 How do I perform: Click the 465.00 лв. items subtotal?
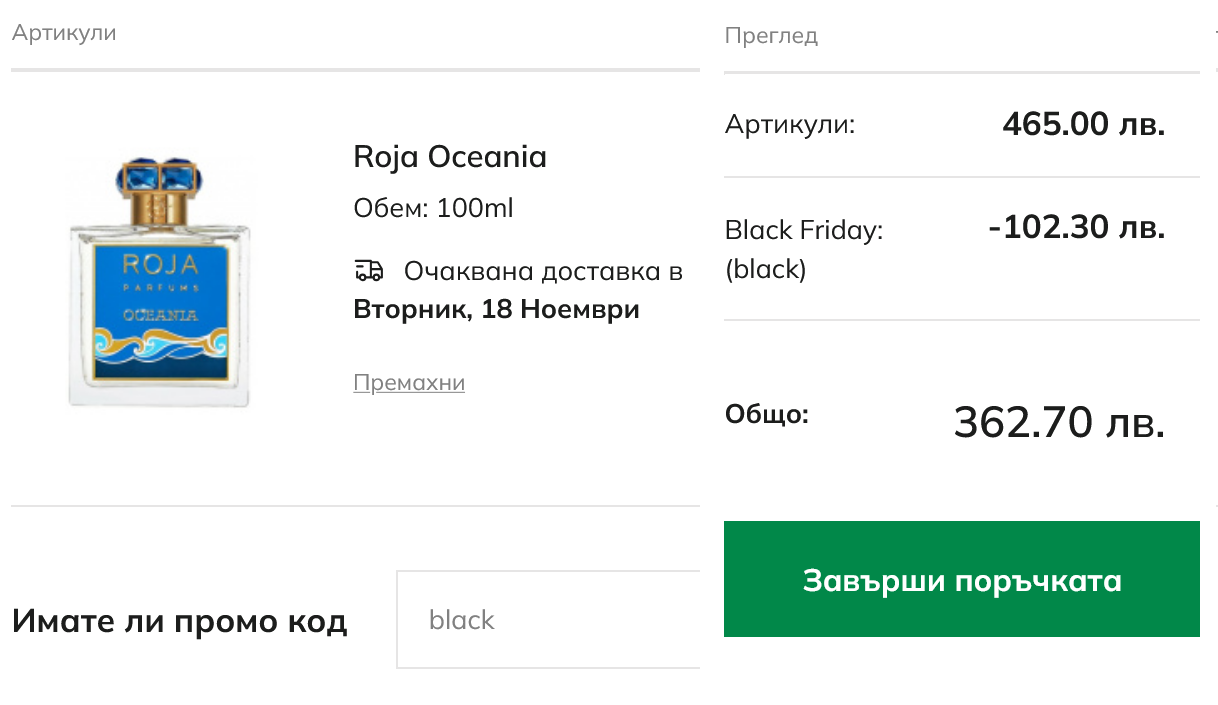pos(1083,125)
